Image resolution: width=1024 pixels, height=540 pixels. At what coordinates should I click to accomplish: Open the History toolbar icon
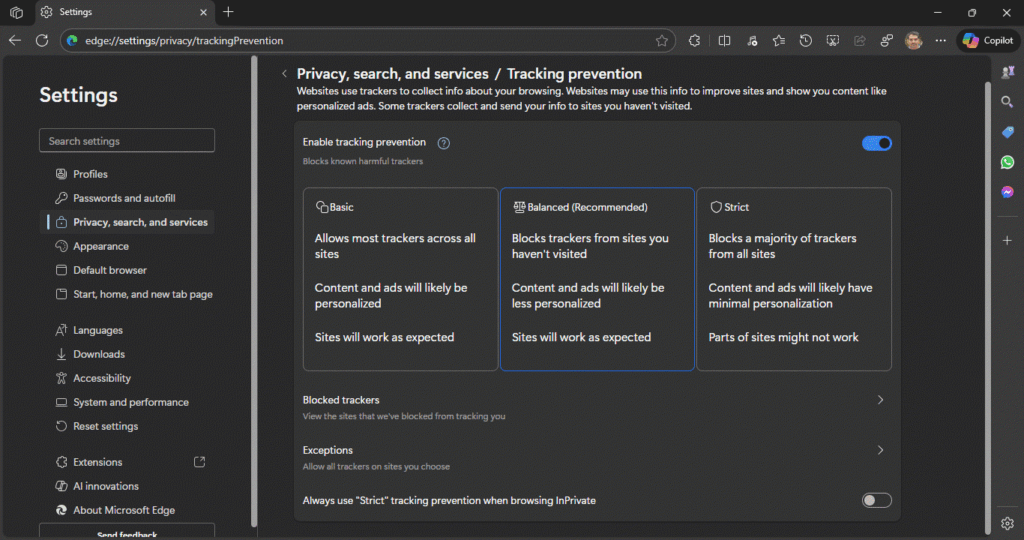pos(806,40)
